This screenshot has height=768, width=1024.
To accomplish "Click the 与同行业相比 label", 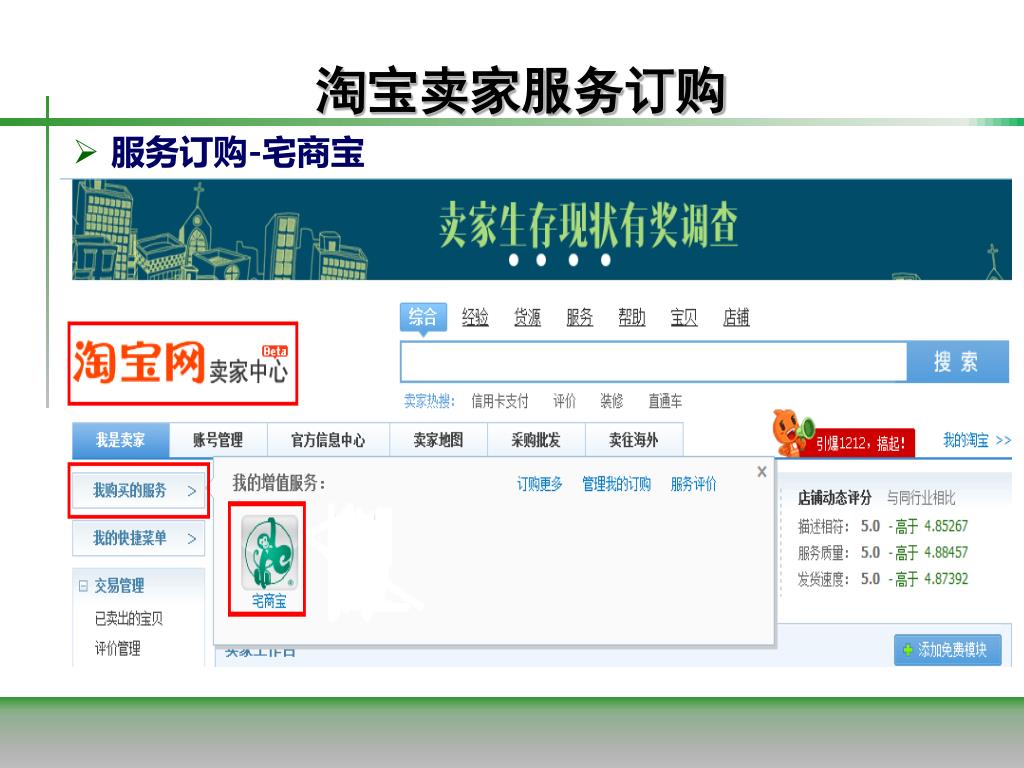I will click(921, 498).
